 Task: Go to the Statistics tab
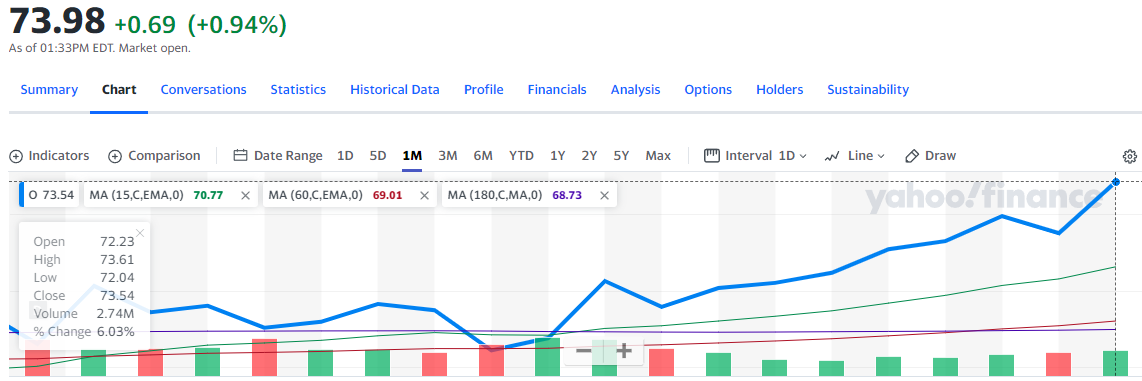(298, 90)
